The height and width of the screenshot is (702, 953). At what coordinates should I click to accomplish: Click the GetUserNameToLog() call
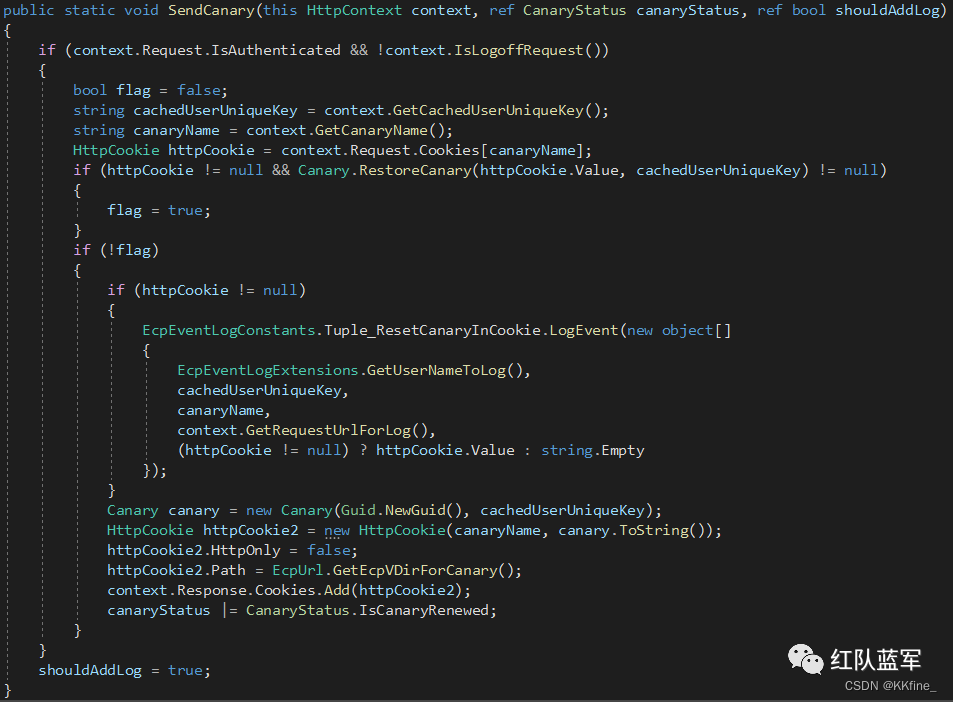coord(445,371)
